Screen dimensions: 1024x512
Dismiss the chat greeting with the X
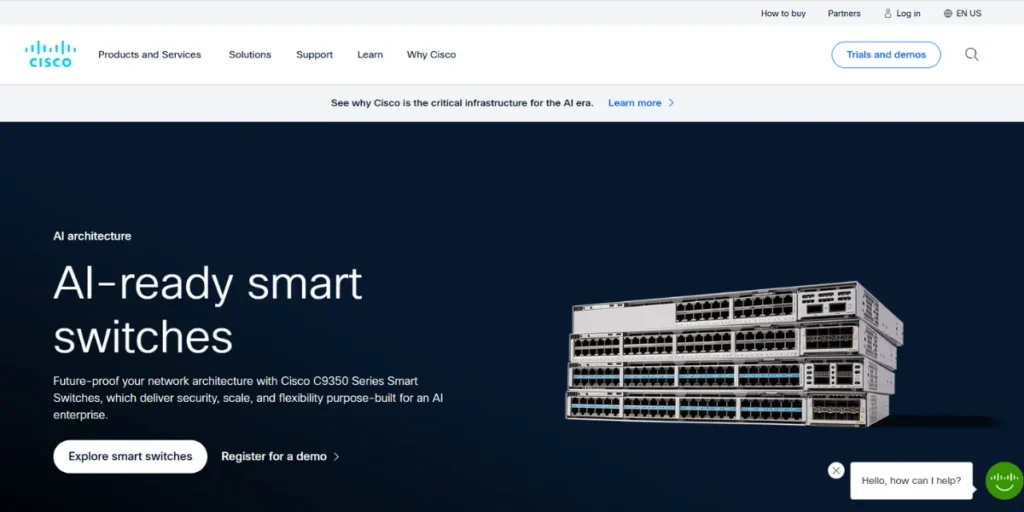tap(836, 470)
